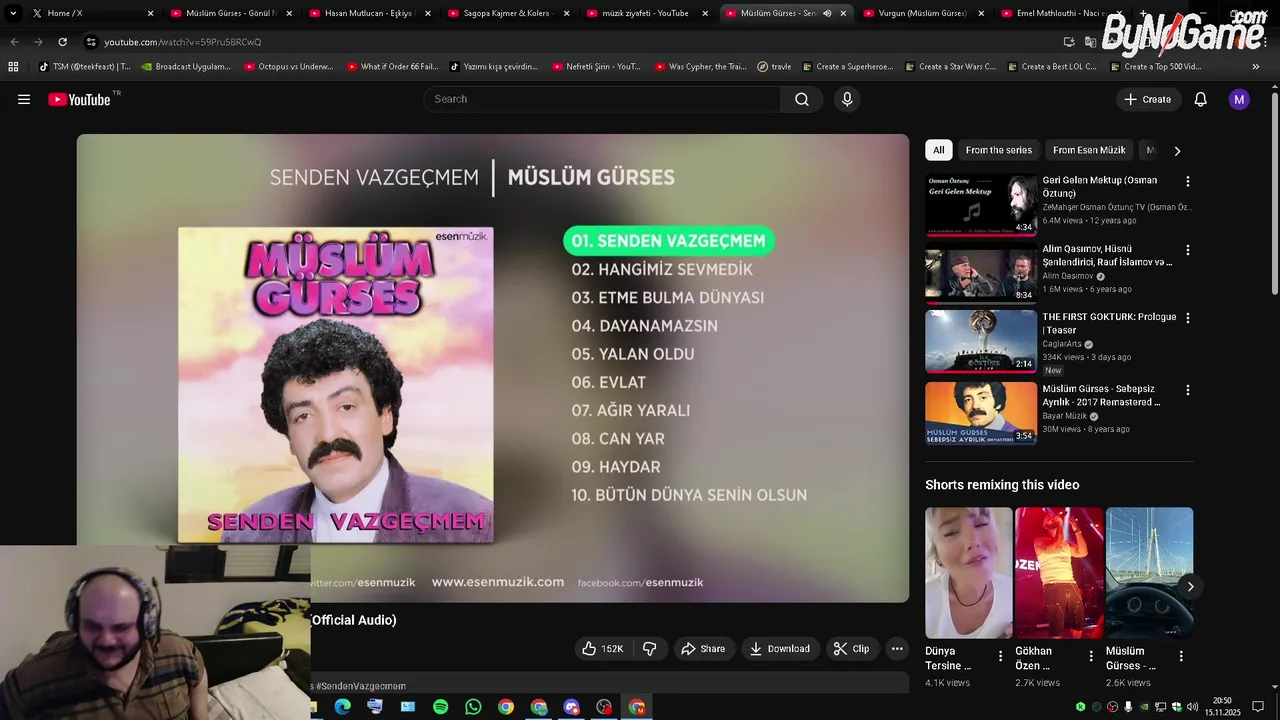Viewport: 1280px width, 720px height.
Task: Click the video player area
Action: pos(493,368)
